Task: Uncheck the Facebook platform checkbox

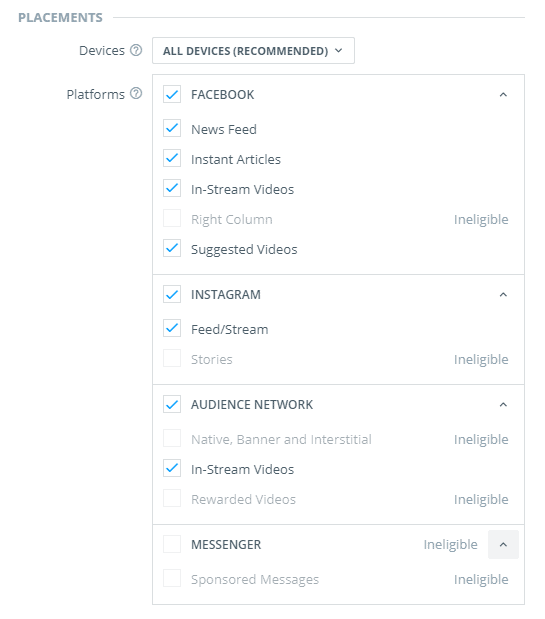Action: pyautogui.click(x=172, y=94)
